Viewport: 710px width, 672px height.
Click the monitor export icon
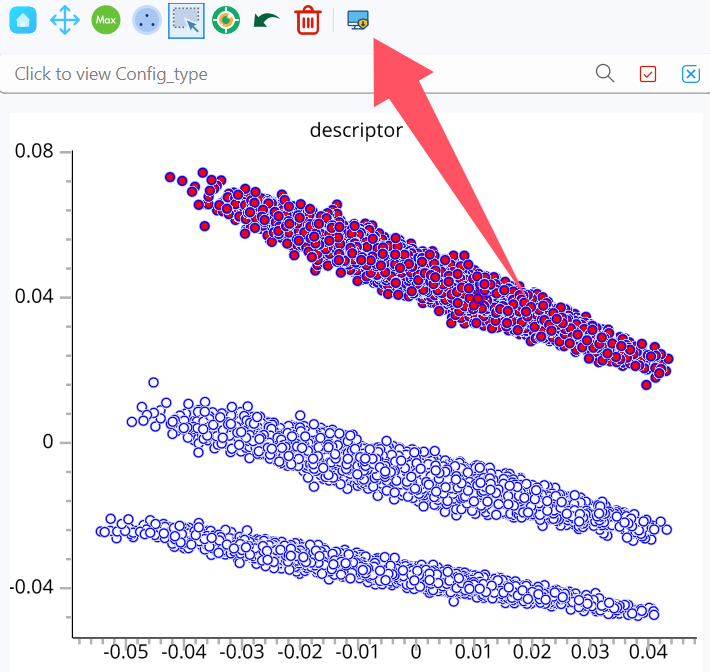358,20
